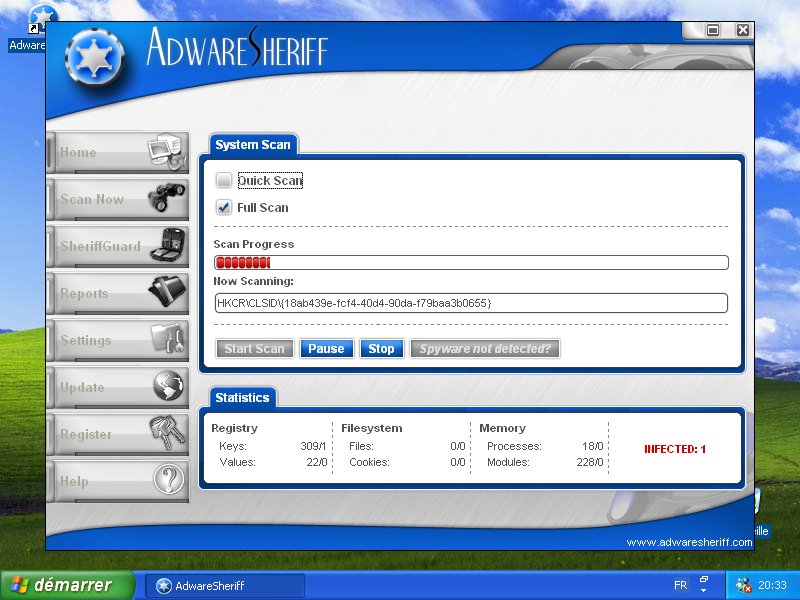Open Help via the question mark icon
Screen dimensions: 800x600
pyautogui.click(x=169, y=479)
